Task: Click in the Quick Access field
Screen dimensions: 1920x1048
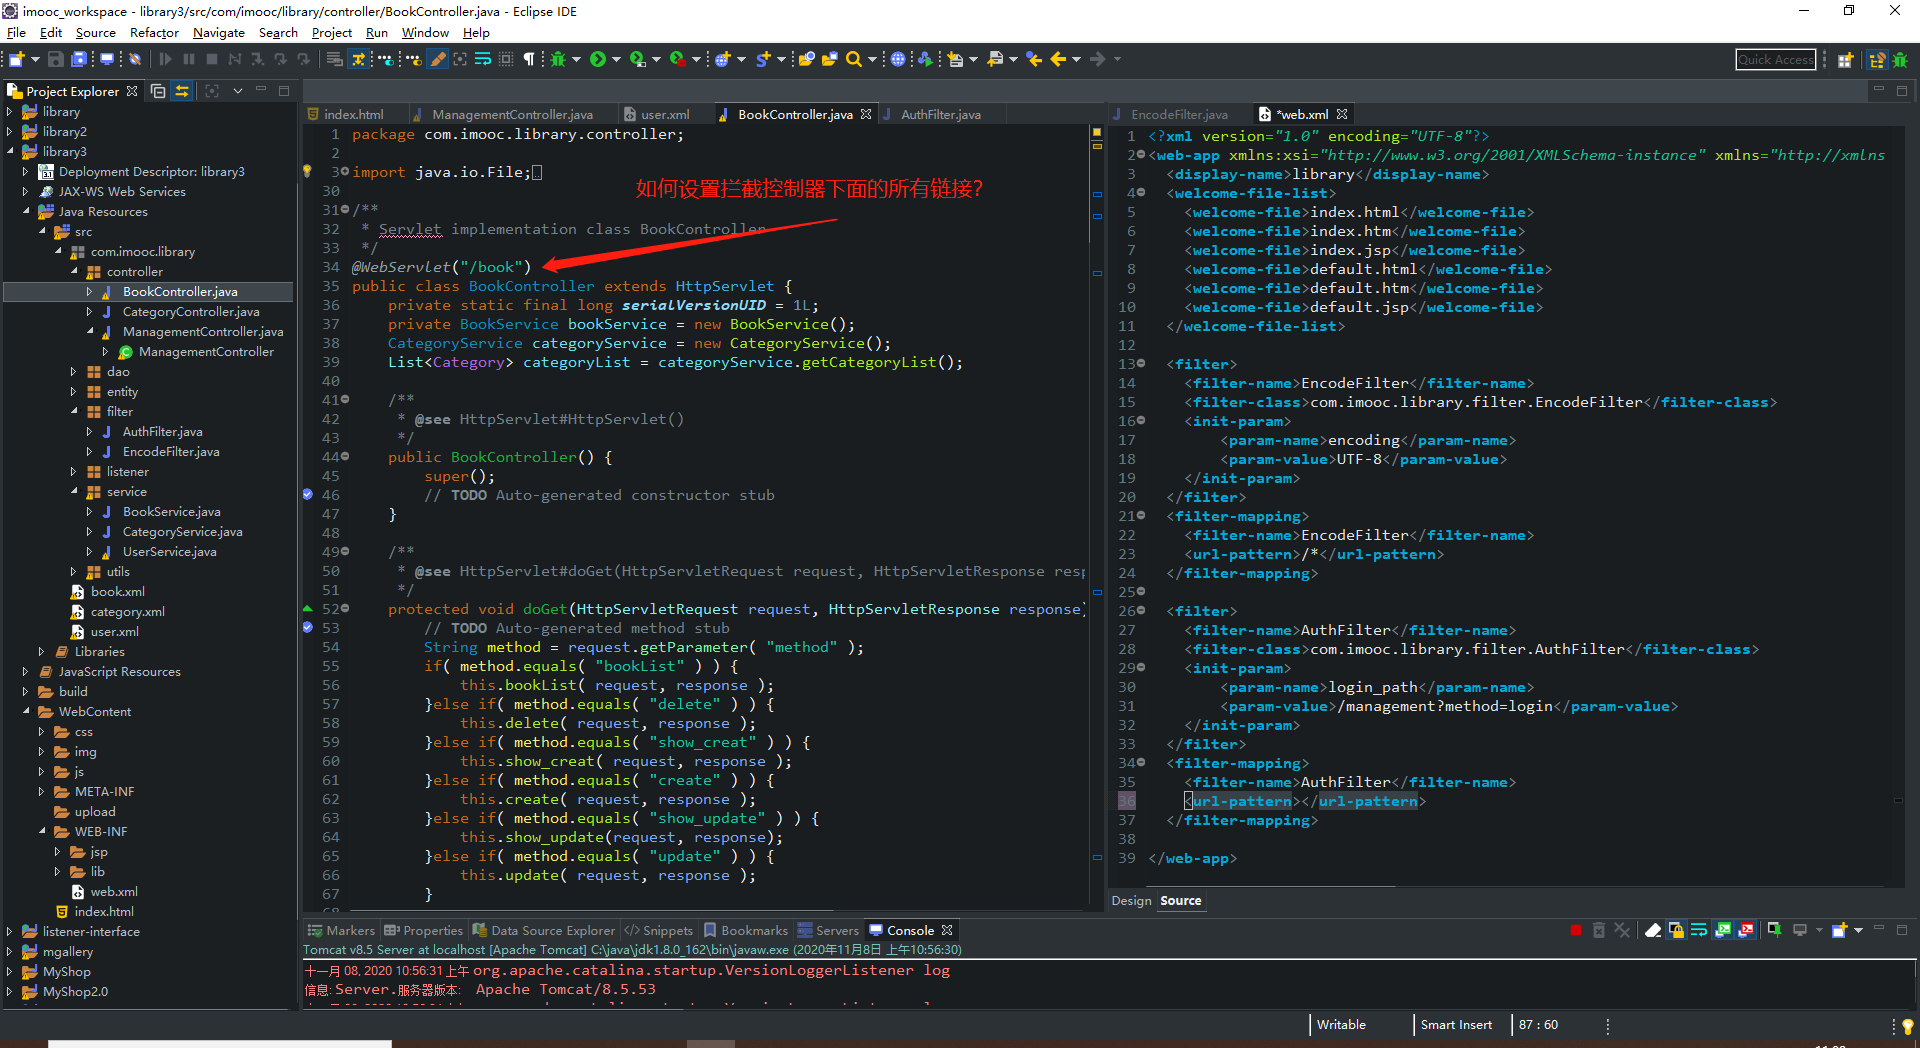Action: (1775, 60)
